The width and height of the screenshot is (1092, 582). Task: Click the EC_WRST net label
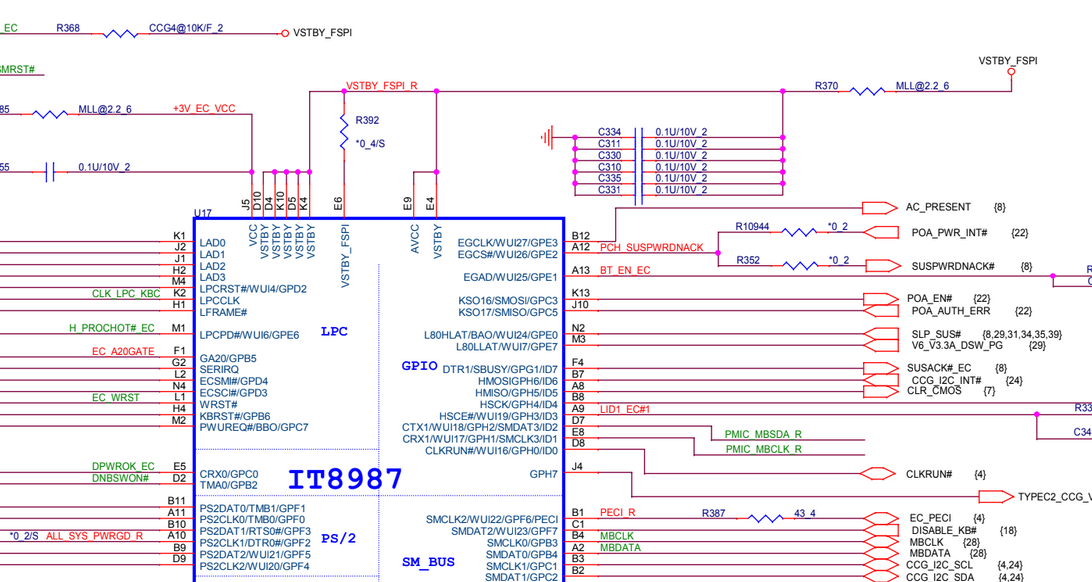[116, 398]
